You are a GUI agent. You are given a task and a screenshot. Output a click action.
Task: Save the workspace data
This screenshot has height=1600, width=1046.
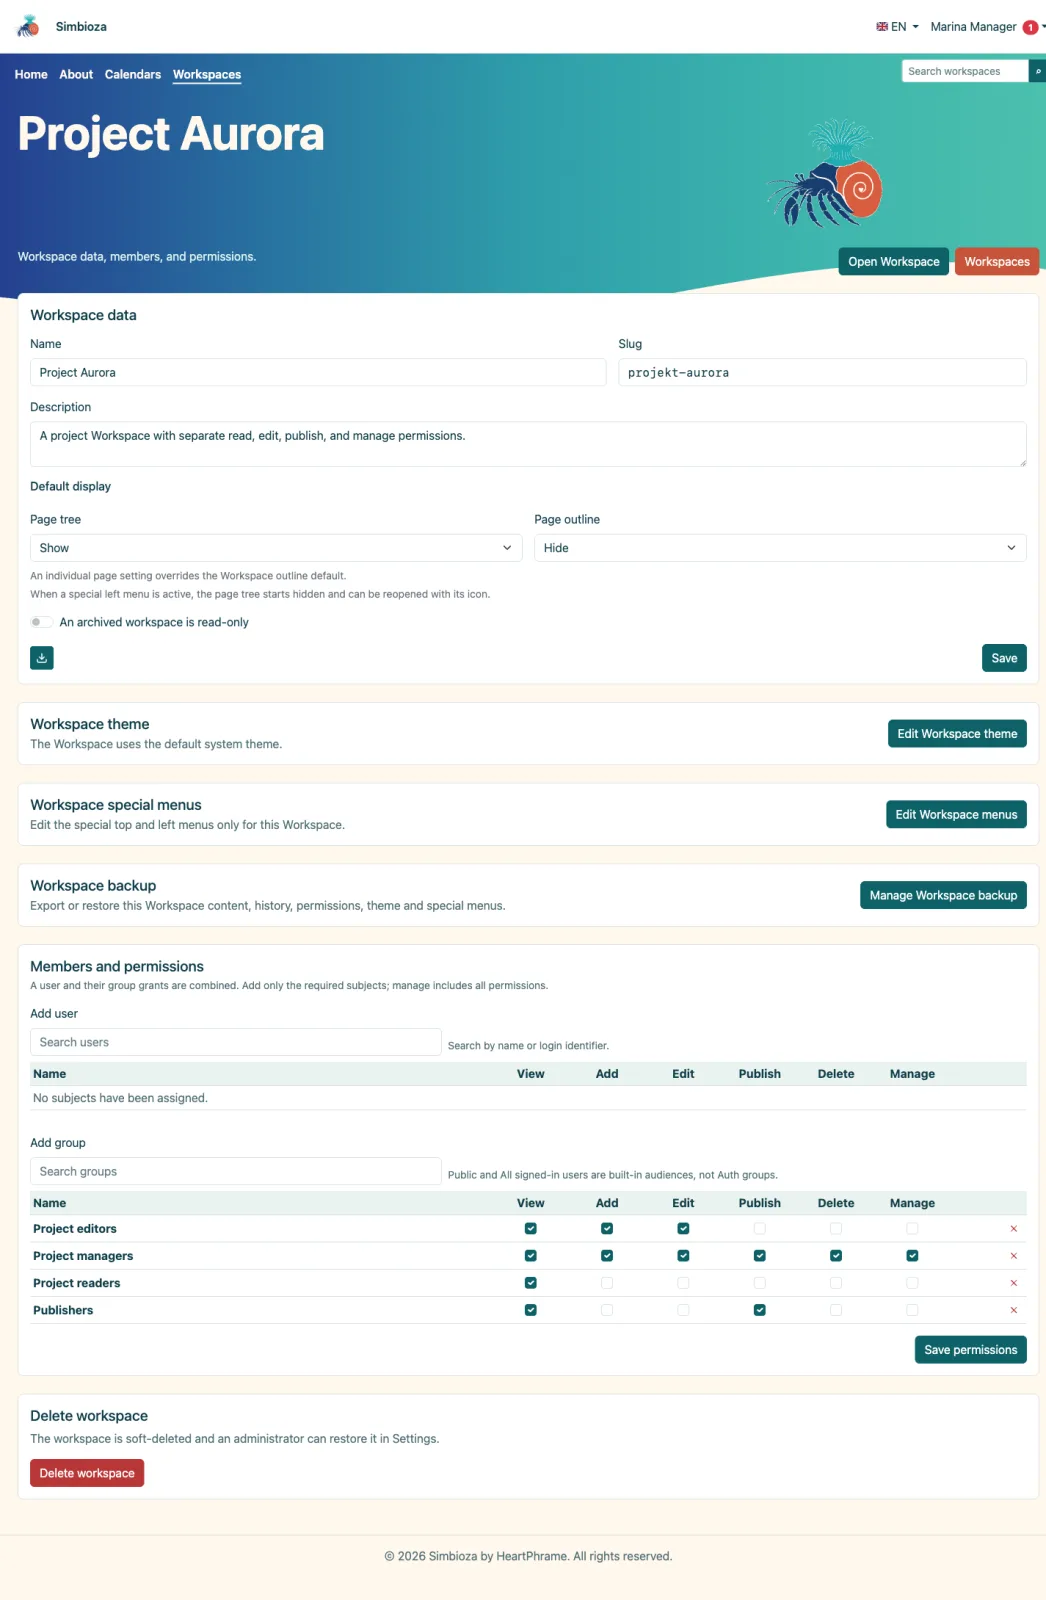pyautogui.click(x=1004, y=658)
